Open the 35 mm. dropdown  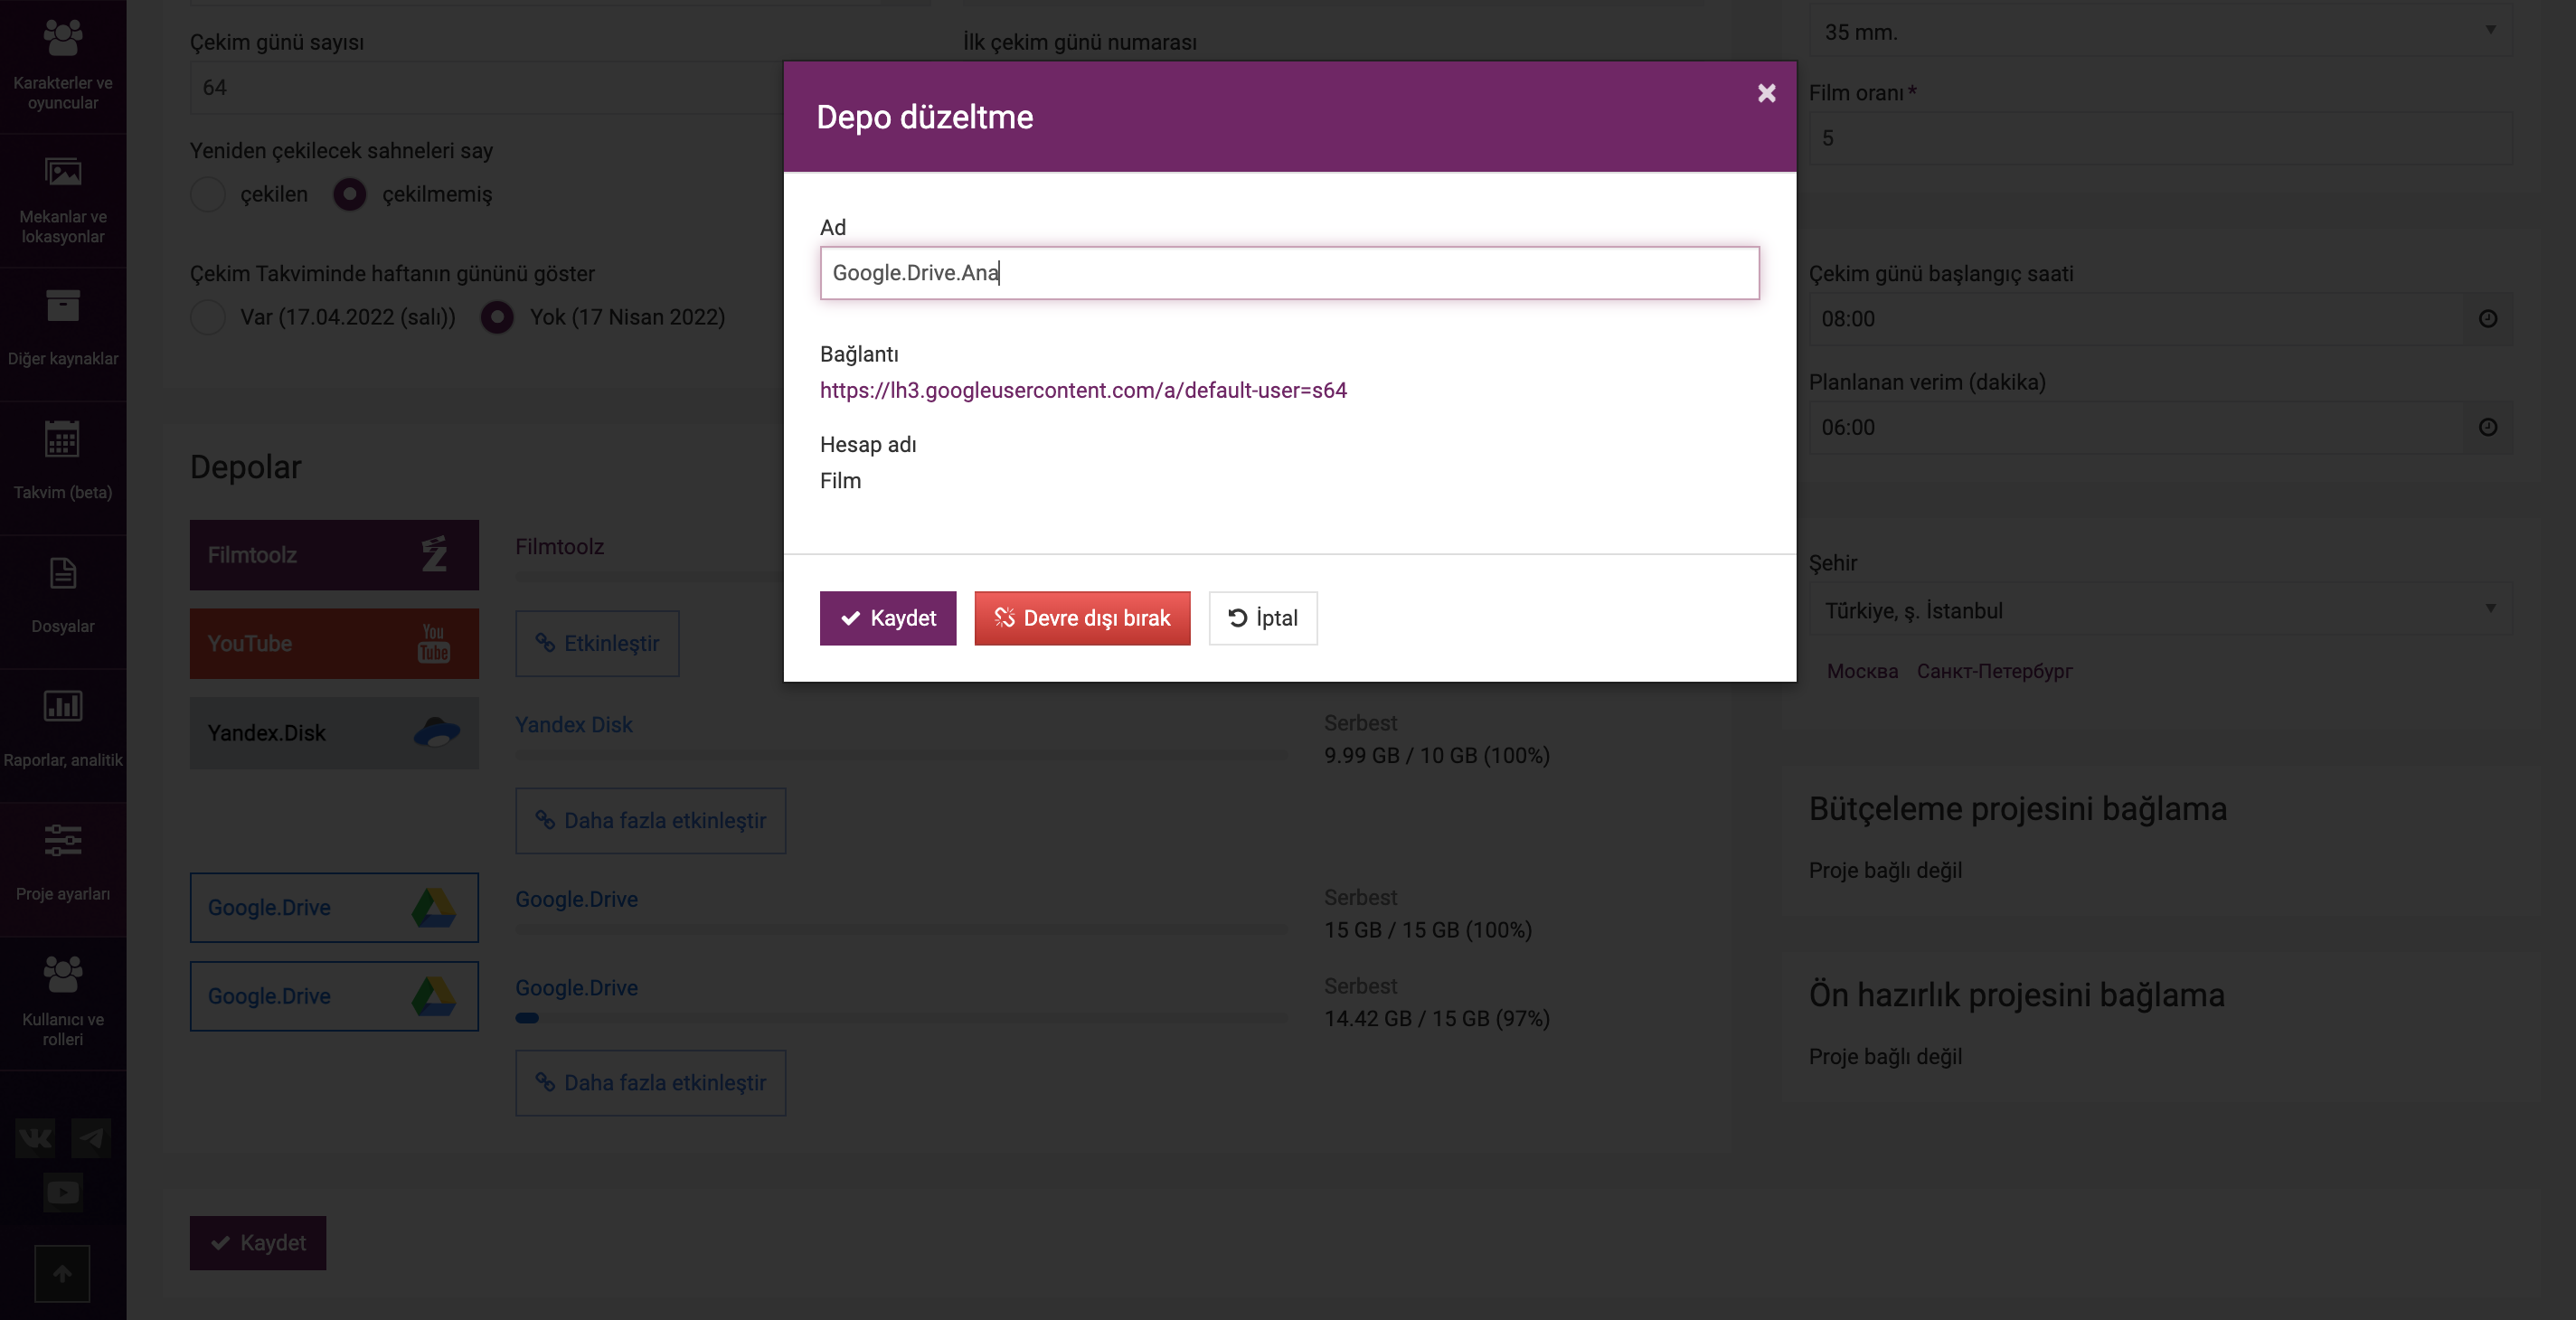2160,32
